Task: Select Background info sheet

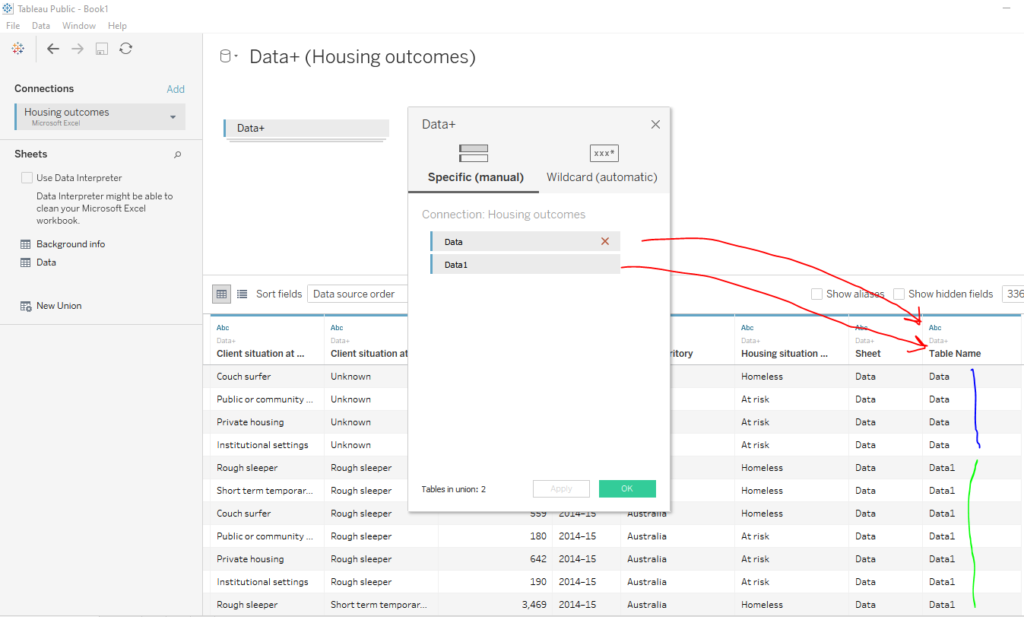Action: pos(71,244)
